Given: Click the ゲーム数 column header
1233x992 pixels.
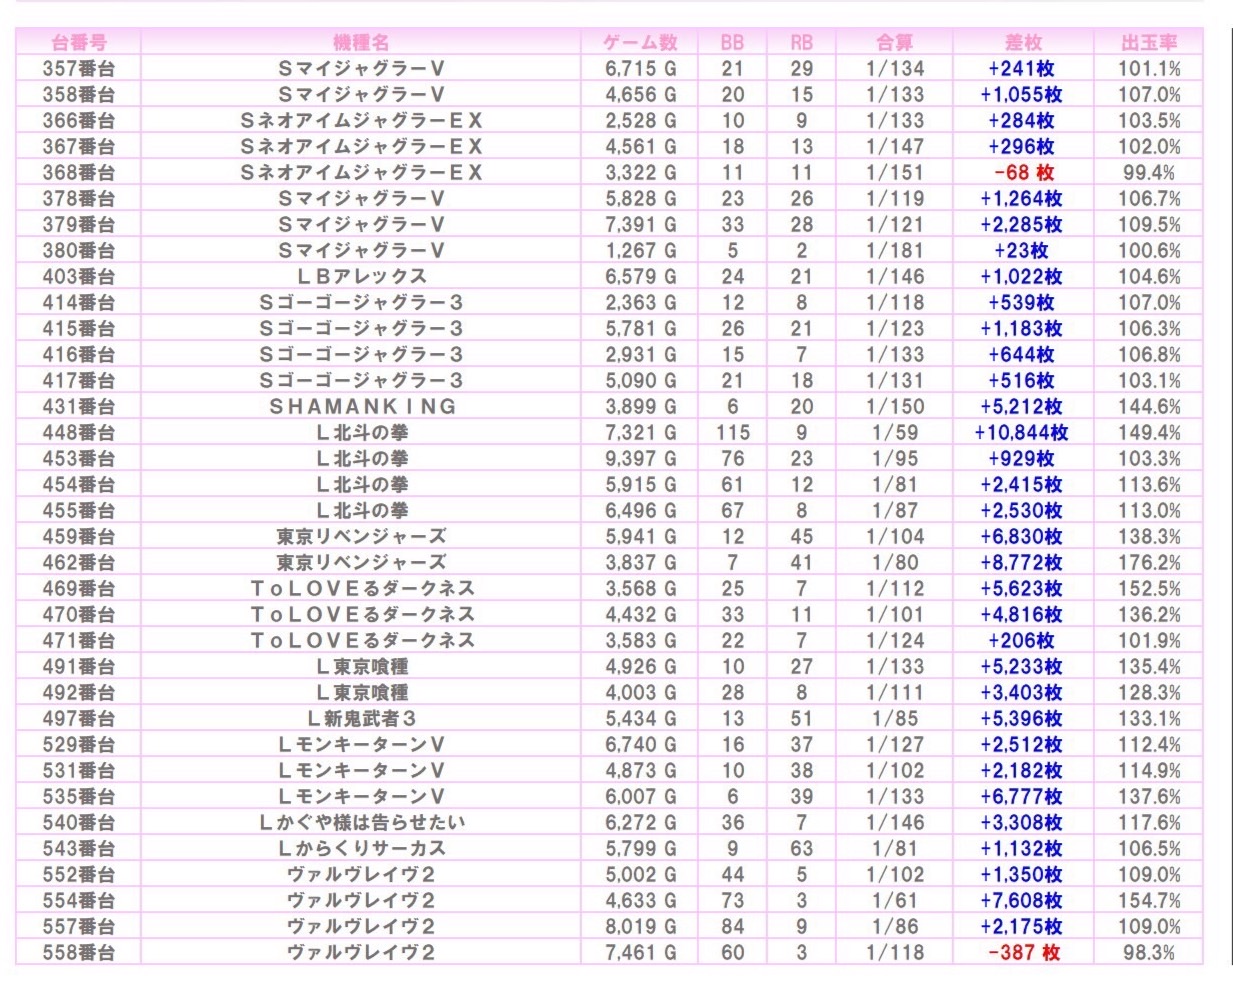Looking at the screenshot, I should point(640,42).
